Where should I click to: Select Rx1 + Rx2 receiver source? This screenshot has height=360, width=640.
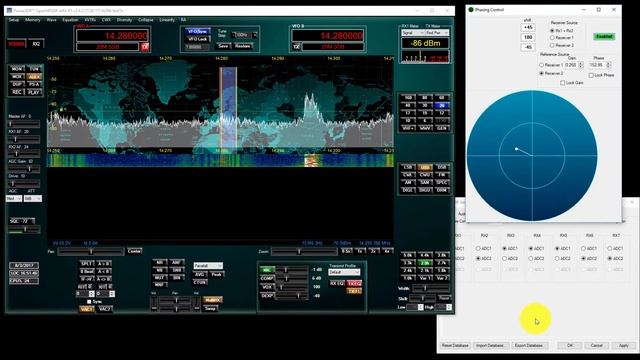(562, 31)
